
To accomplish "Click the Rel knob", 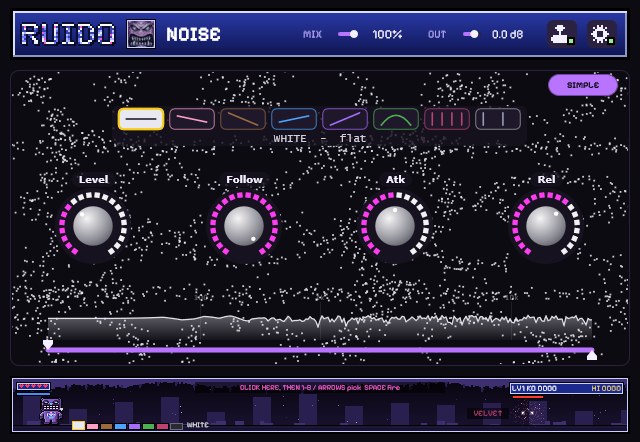I will [546, 226].
